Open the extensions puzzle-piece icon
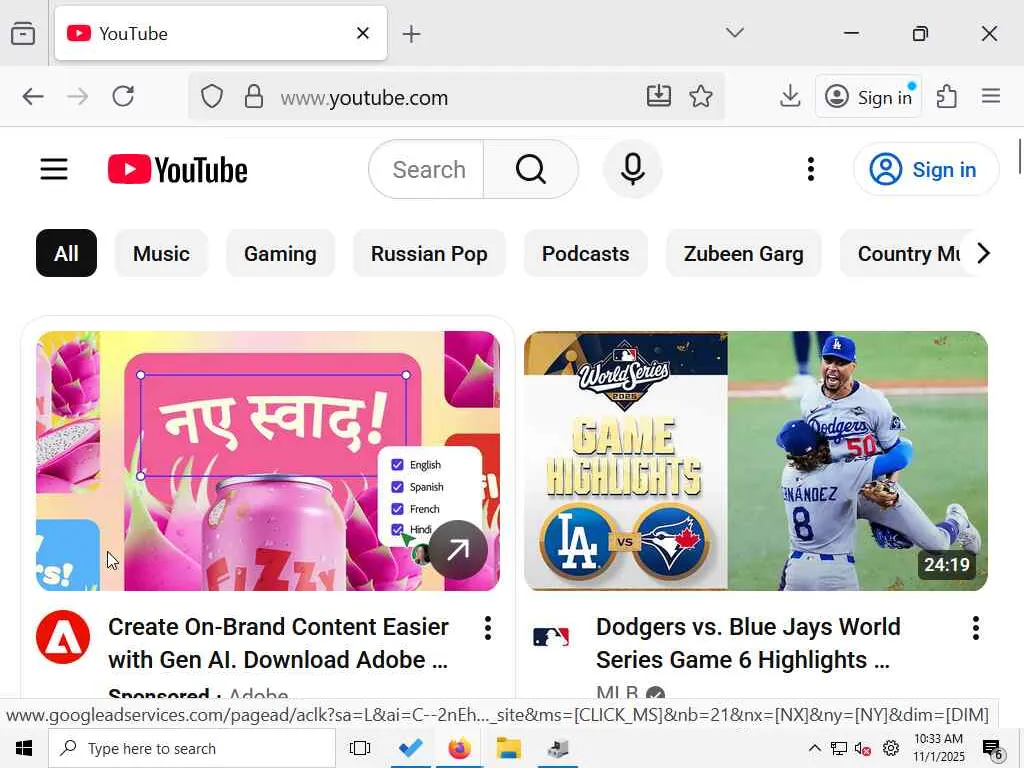Image resolution: width=1024 pixels, height=768 pixels. tap(946, 97)
